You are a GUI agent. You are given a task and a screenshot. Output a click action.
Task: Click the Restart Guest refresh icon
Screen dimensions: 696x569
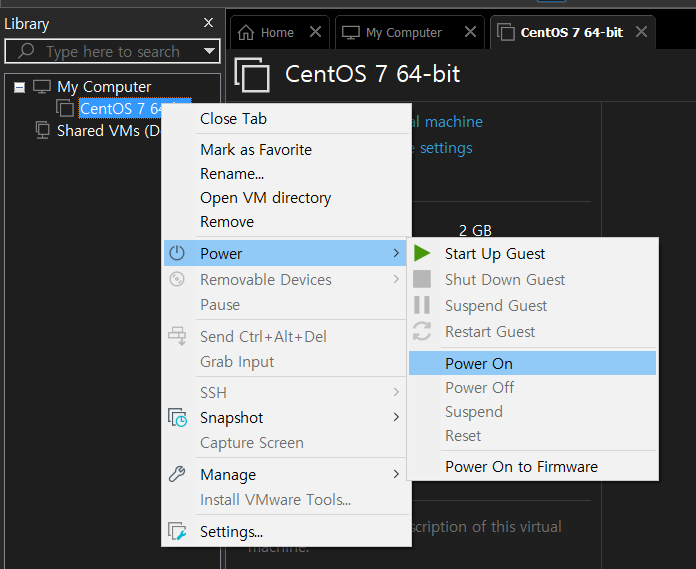click(x=422, y=331)
